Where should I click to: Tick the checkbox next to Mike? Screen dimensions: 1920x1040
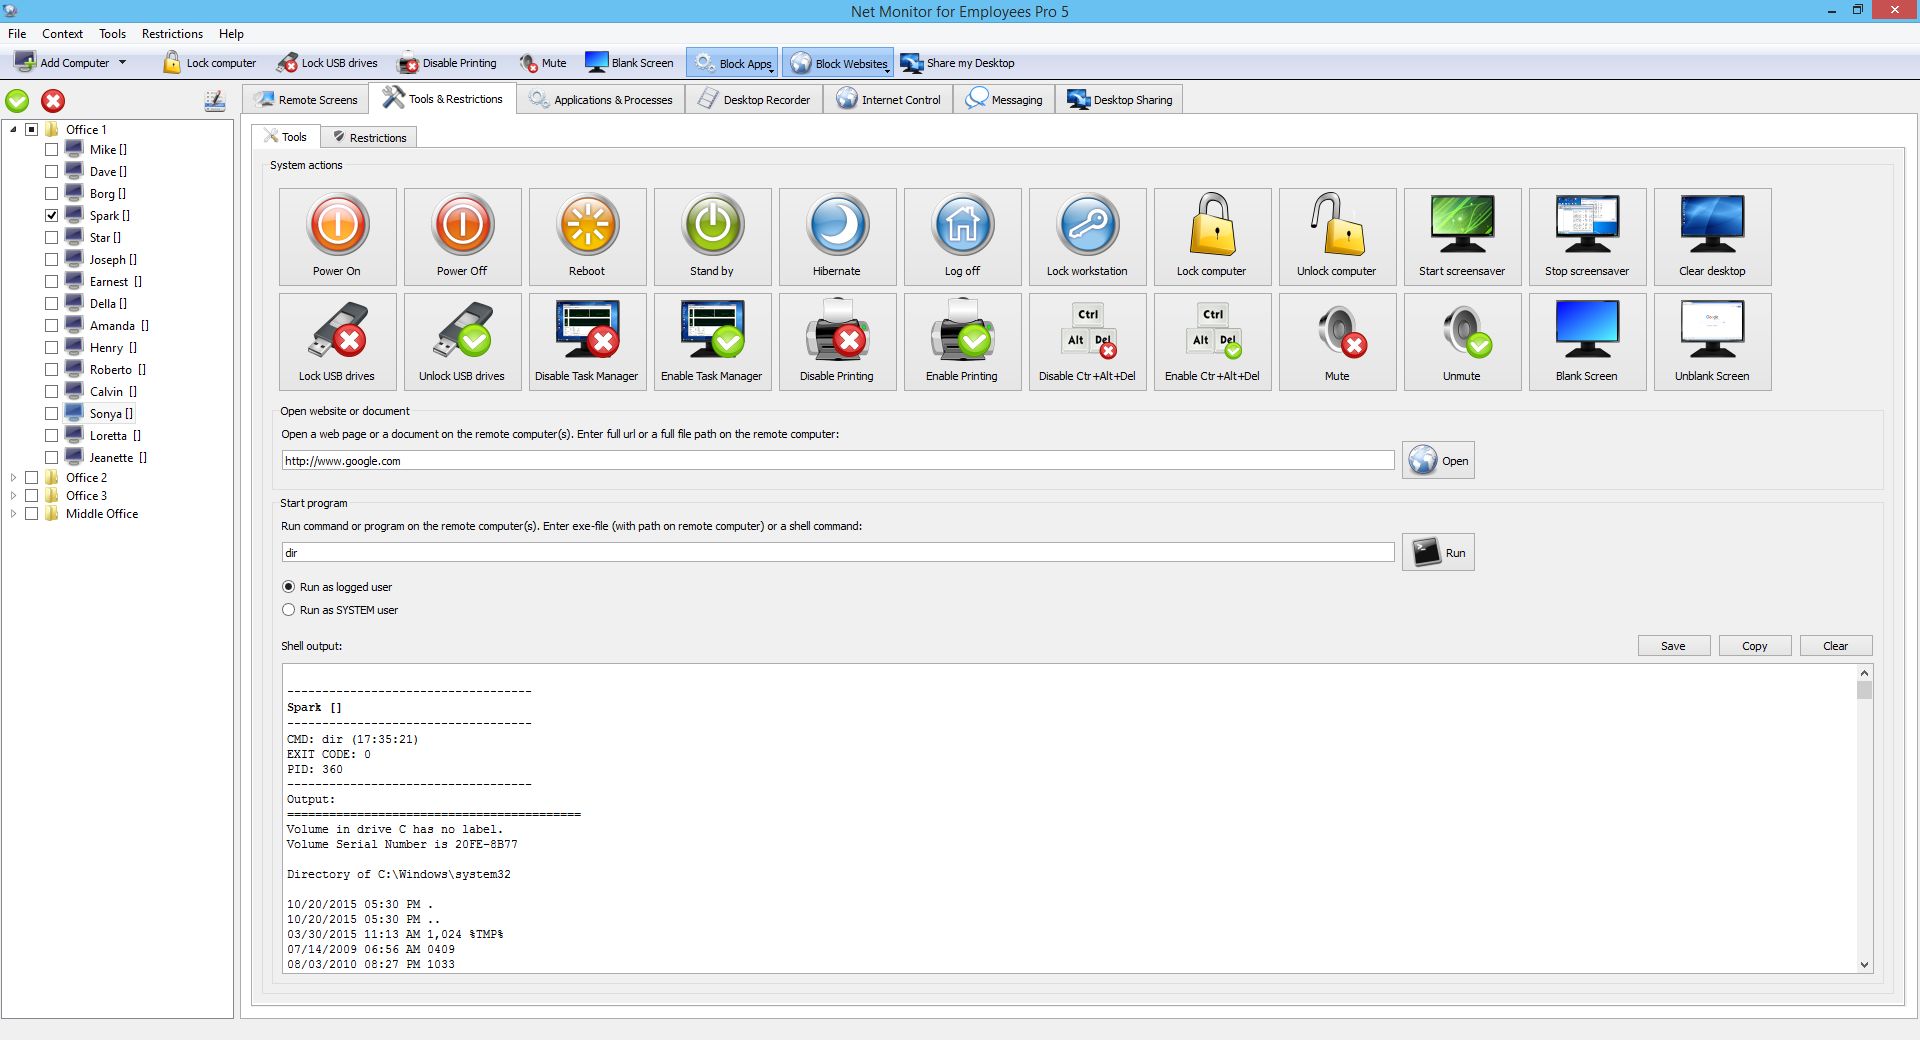click(51, 150)
